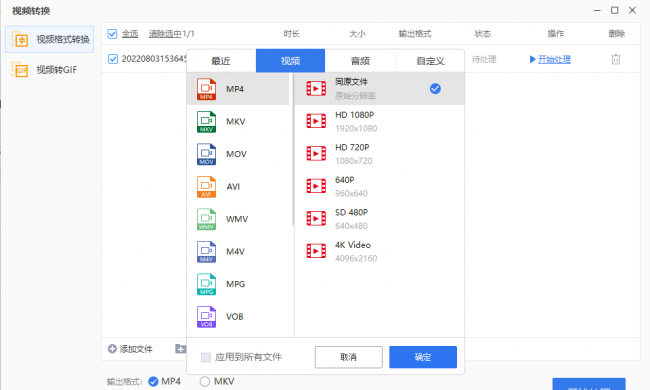The height and width of the screenshot is (390, 650).
Task: Open the 视频转GIF sidebar section
Action: (x=49, y=70)
